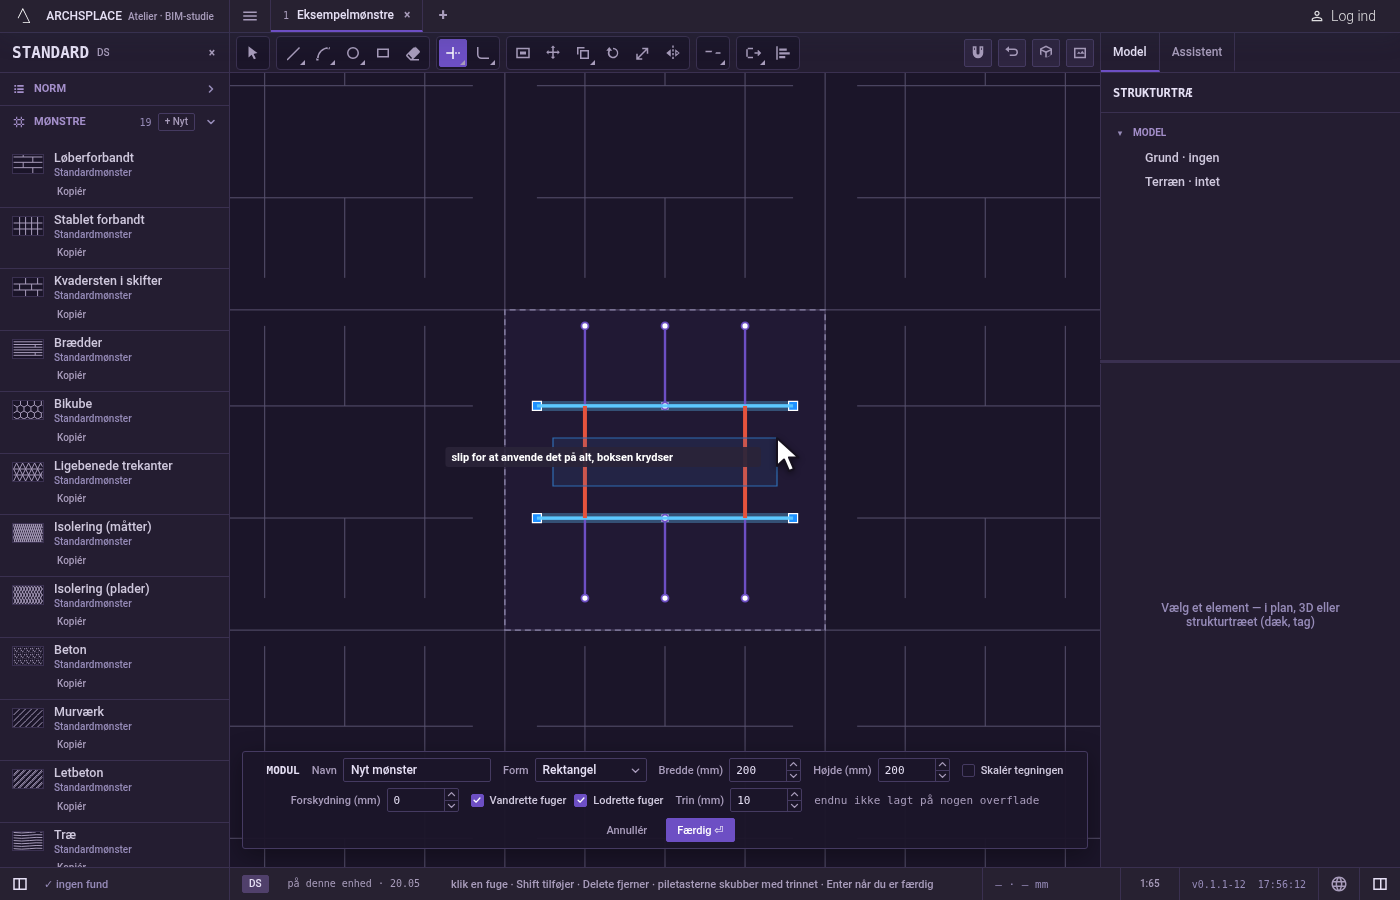This screenshot has width=1400, height=900.
Task: Expand the NORM section chevron
Action: (x=211, y=89)
